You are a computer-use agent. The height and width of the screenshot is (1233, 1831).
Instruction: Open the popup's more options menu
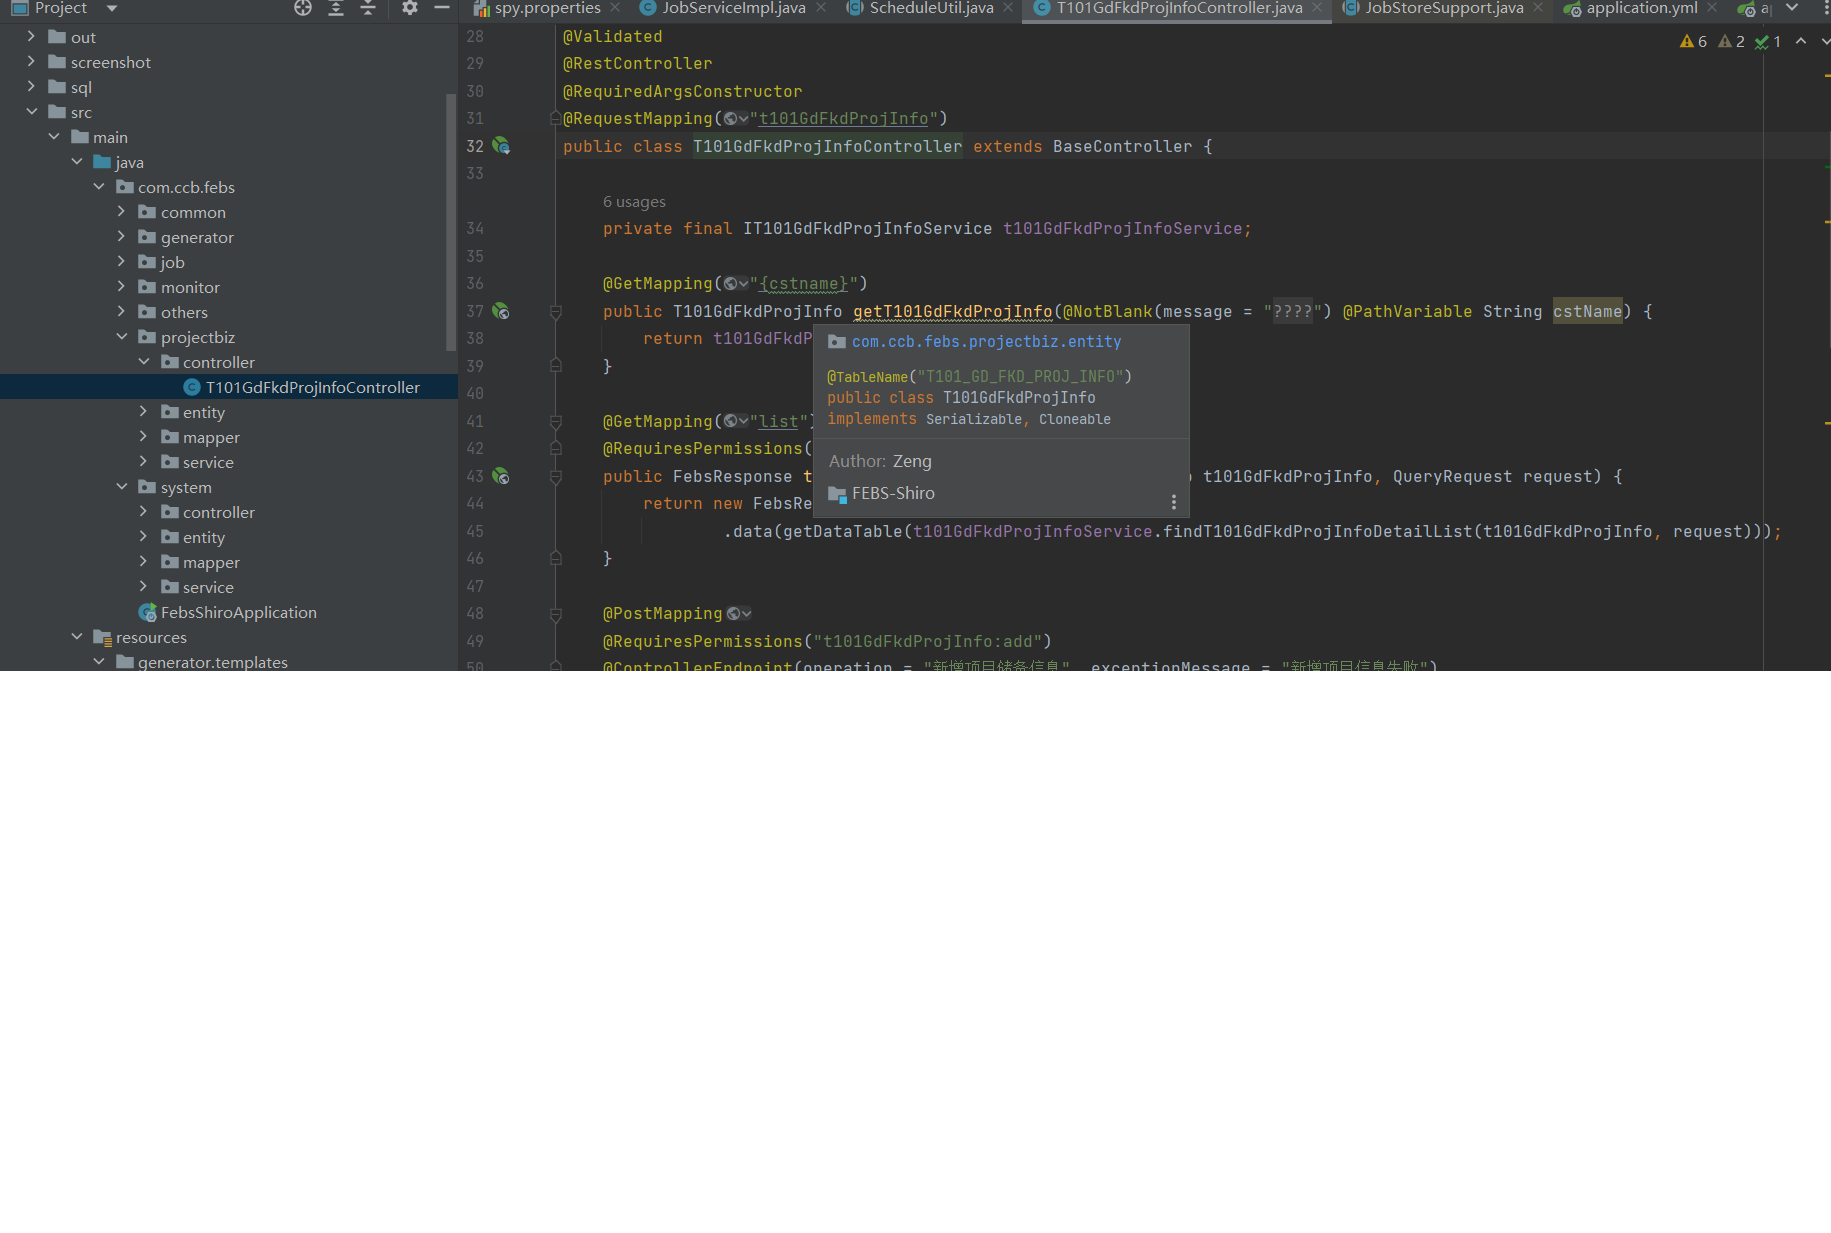(x=1174, y=501)
